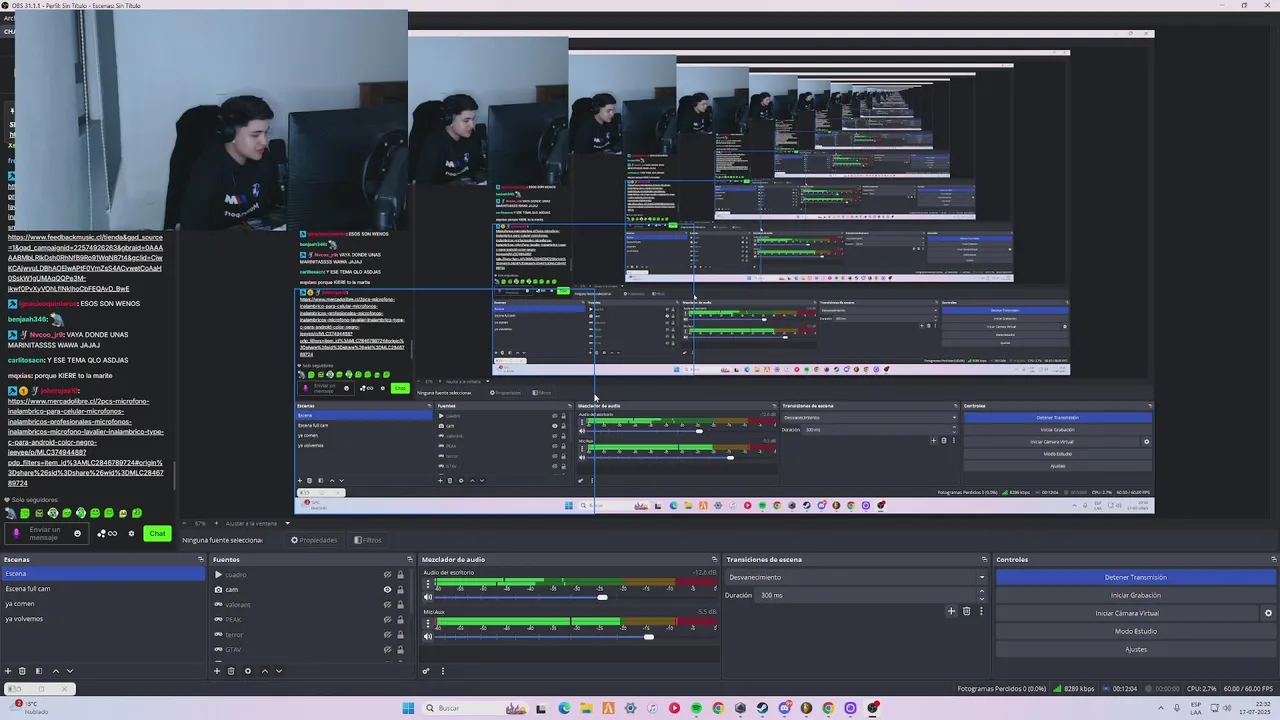Open Propiedades for the source

pos(314,540)
